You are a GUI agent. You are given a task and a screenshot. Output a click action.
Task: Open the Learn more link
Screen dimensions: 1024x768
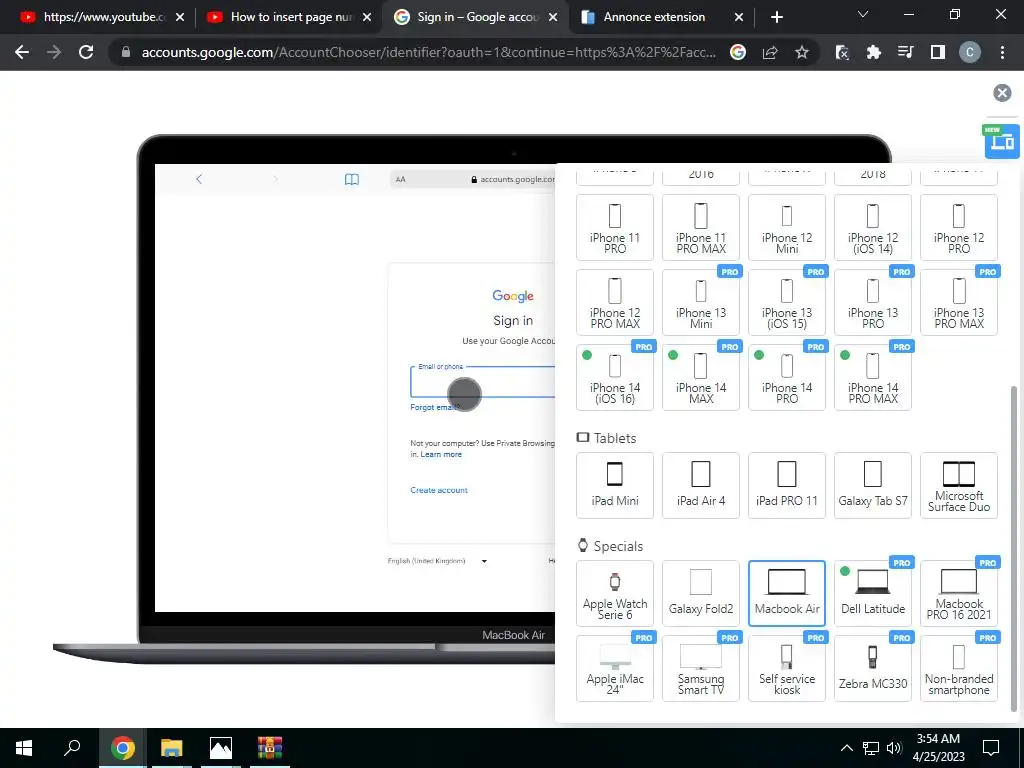click(441, 455)
